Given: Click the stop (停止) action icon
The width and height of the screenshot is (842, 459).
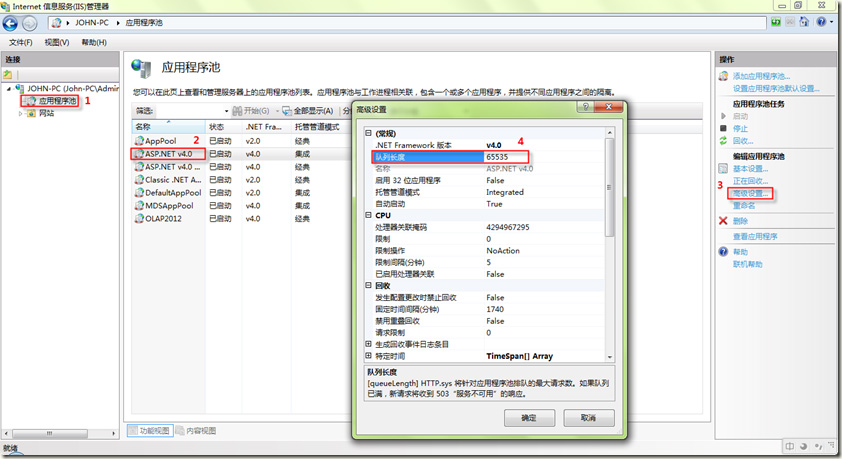Looking at the screenshot, I should click(x=724, y=128).
